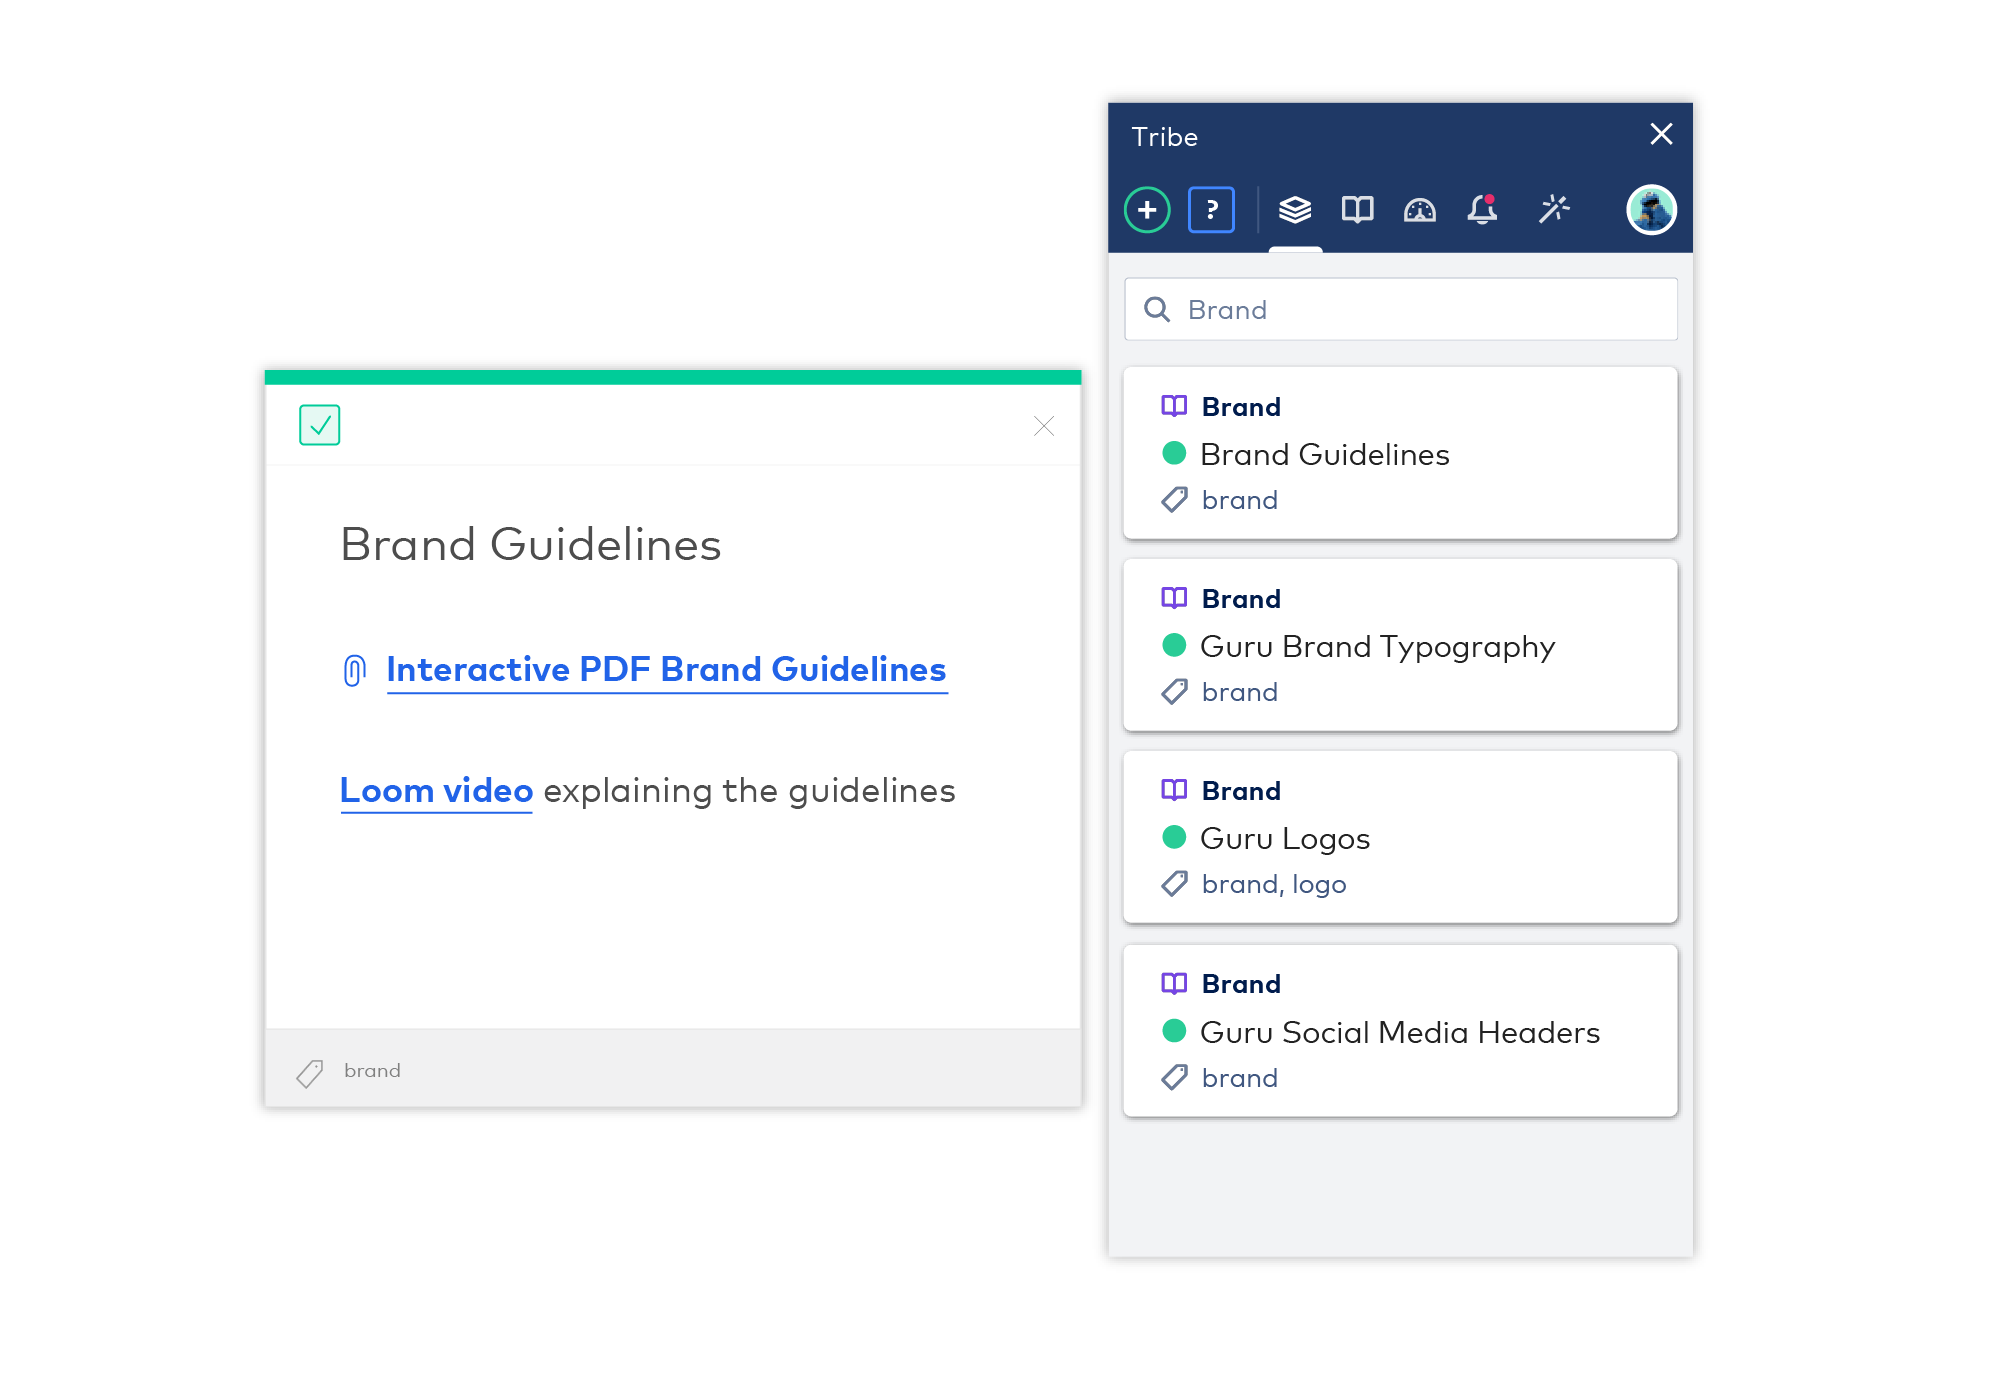Toggle the green verification checkmark on card
2000x1382 pixels.
[x=320, y=425]
